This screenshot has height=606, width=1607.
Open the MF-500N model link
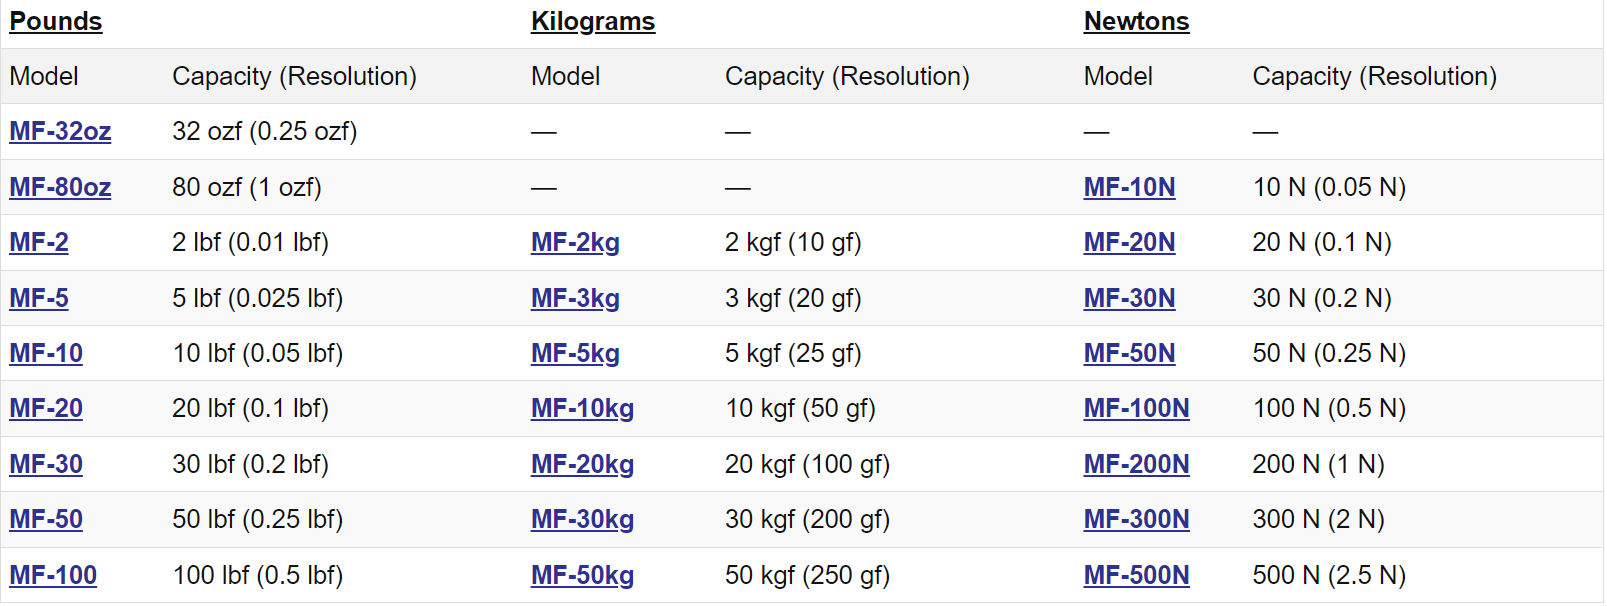[1136, 575]
